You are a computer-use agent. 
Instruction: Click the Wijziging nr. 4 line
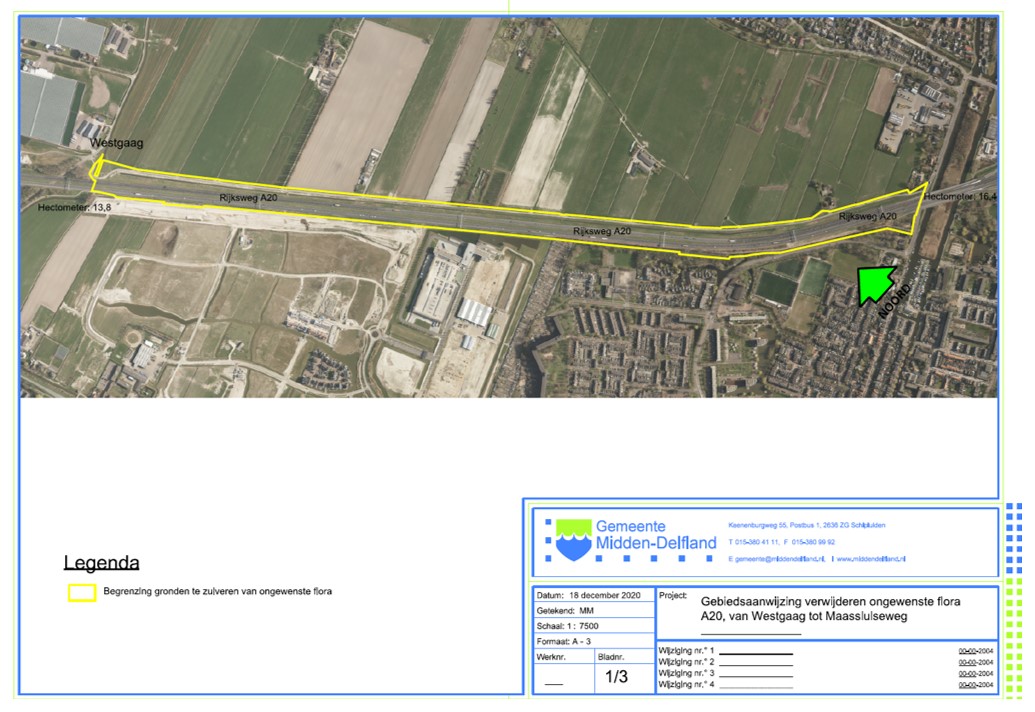coord(726,685)
